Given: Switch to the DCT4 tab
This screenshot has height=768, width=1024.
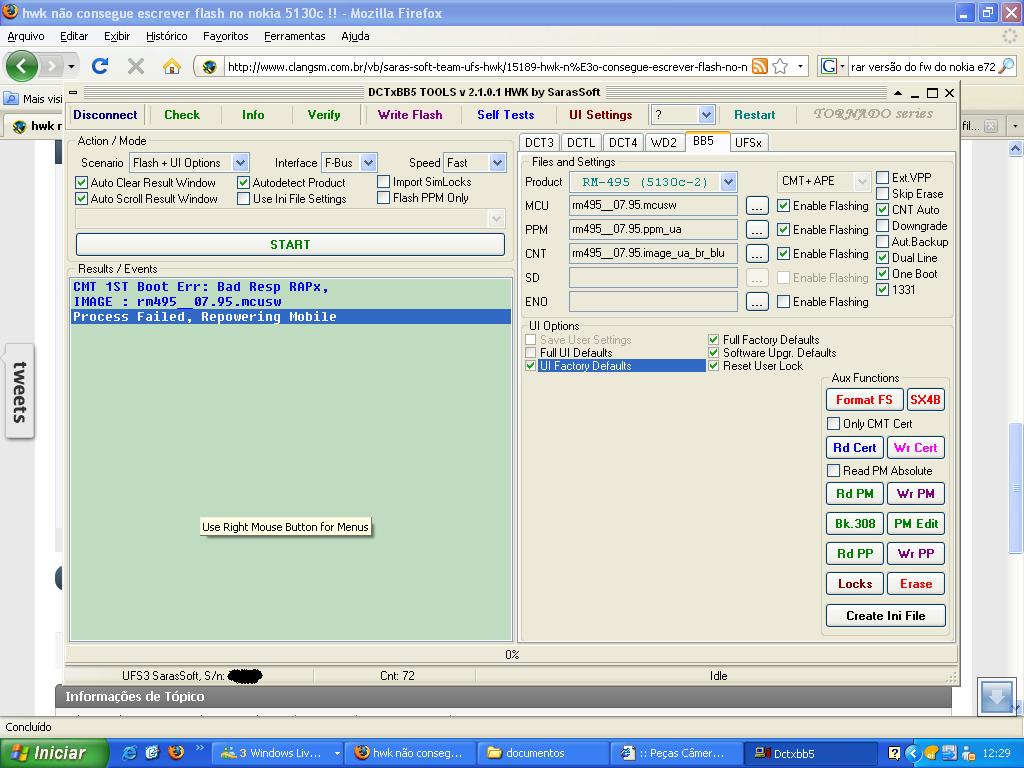Looking at the screenshot, I should coord(623,142).
